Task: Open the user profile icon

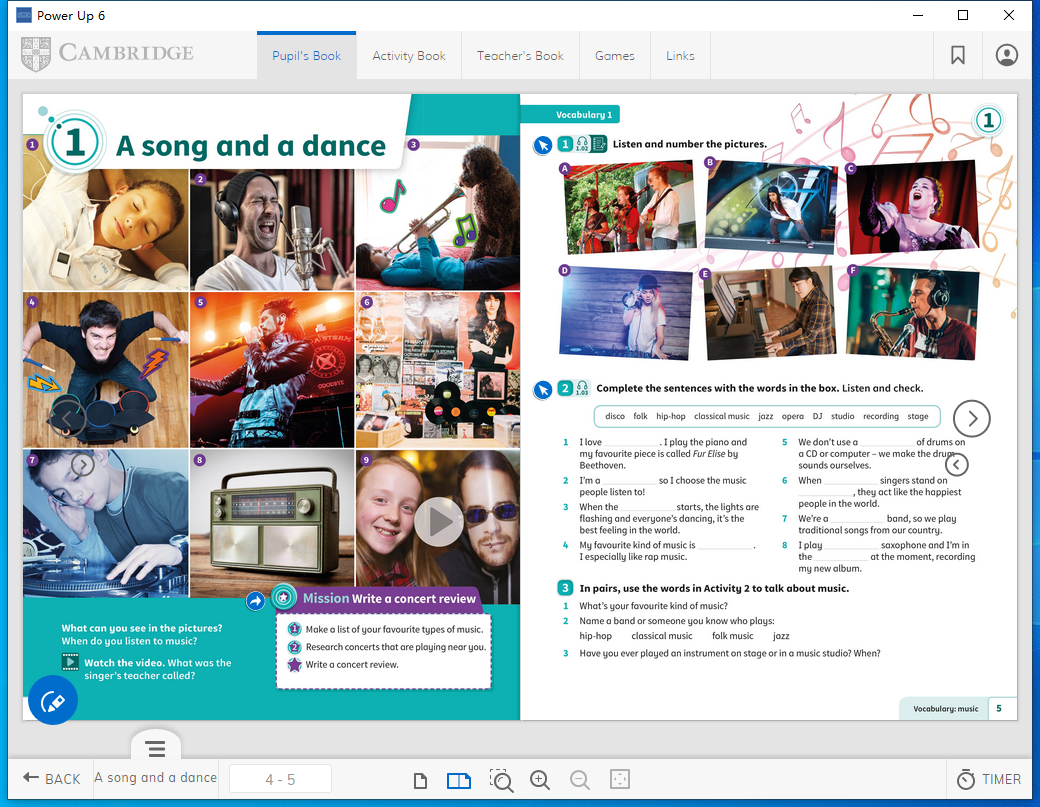Action: [1006, 56]
